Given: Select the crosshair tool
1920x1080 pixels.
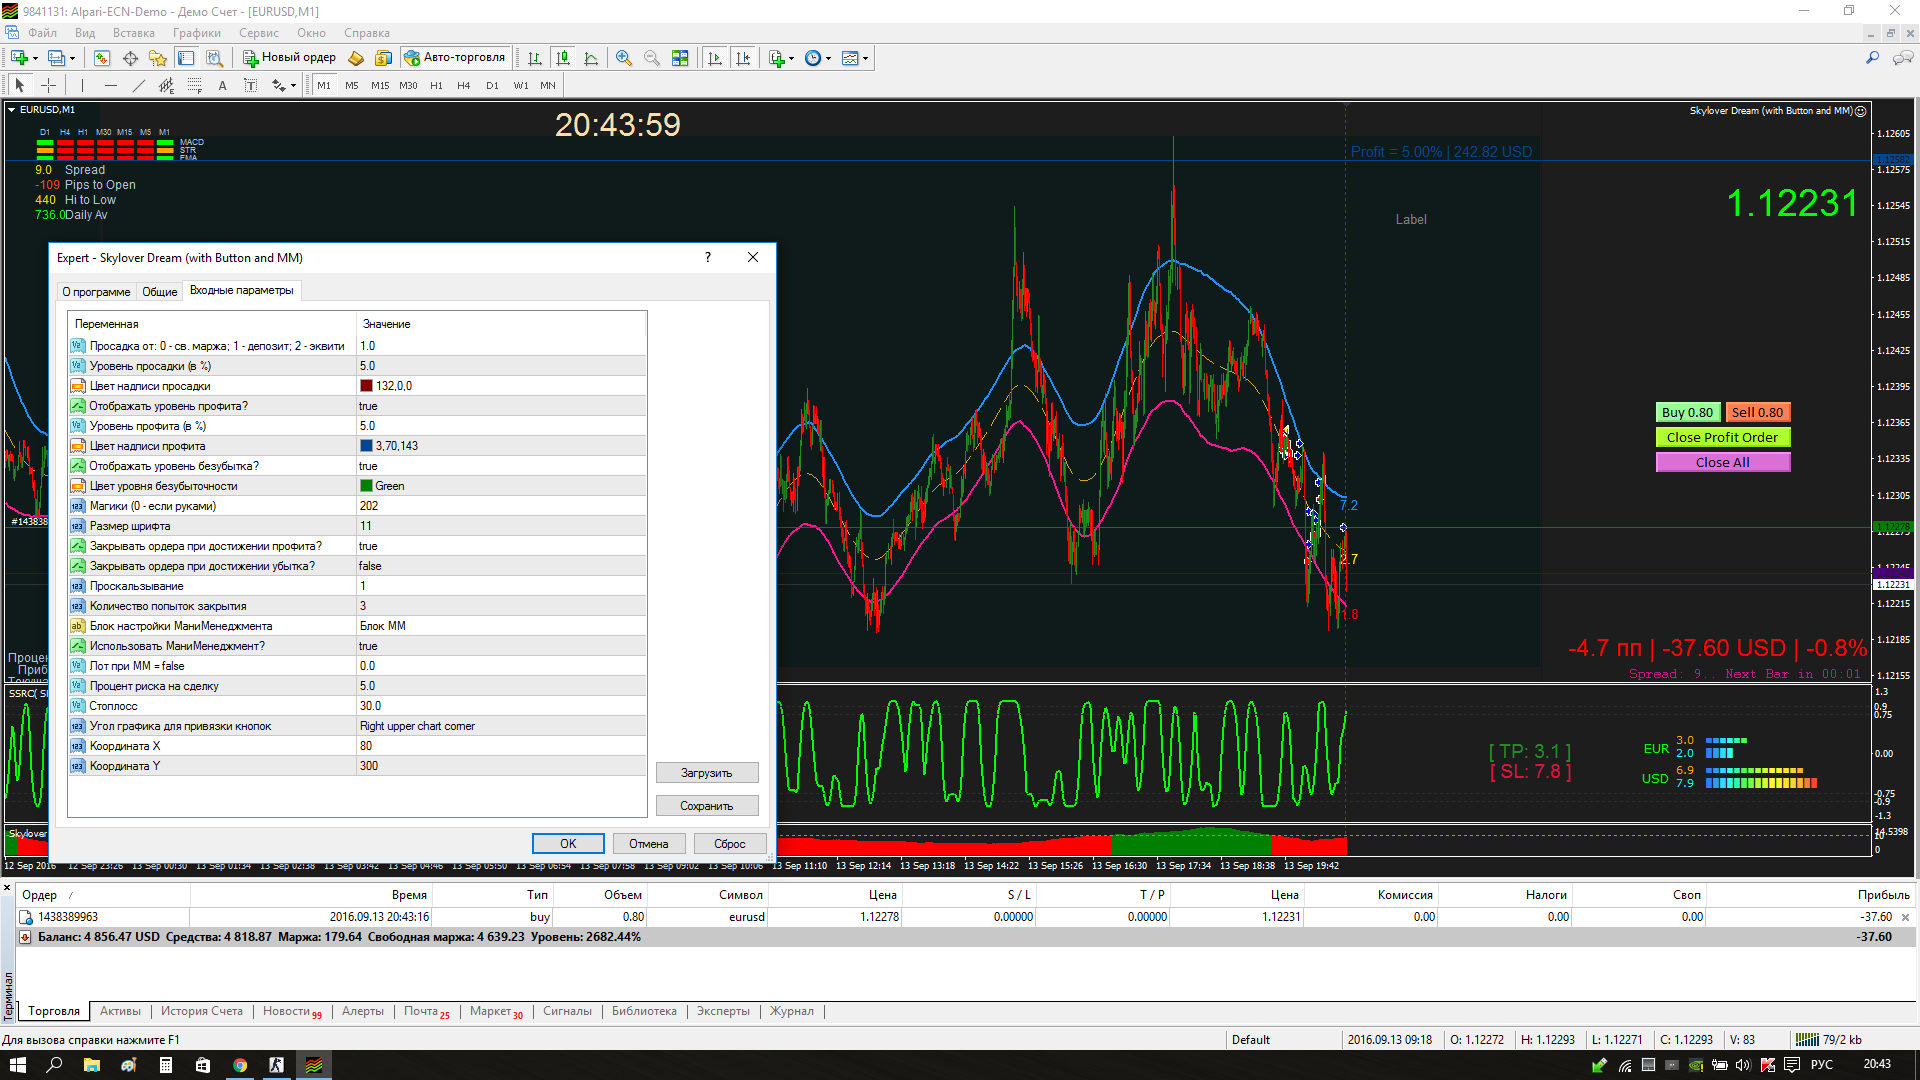Looking at the screenshot, I should point(48,85).
